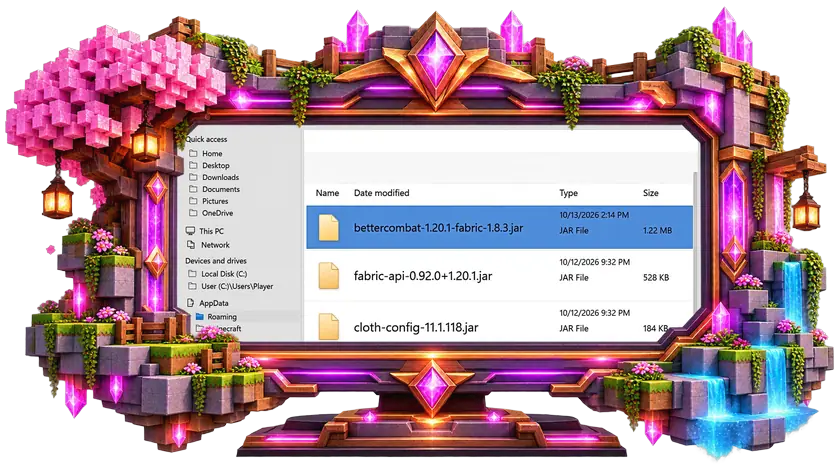Screen dimensions: 840x472
Task: Click the Home folder icon in sidebar
Action: [193, 153]
